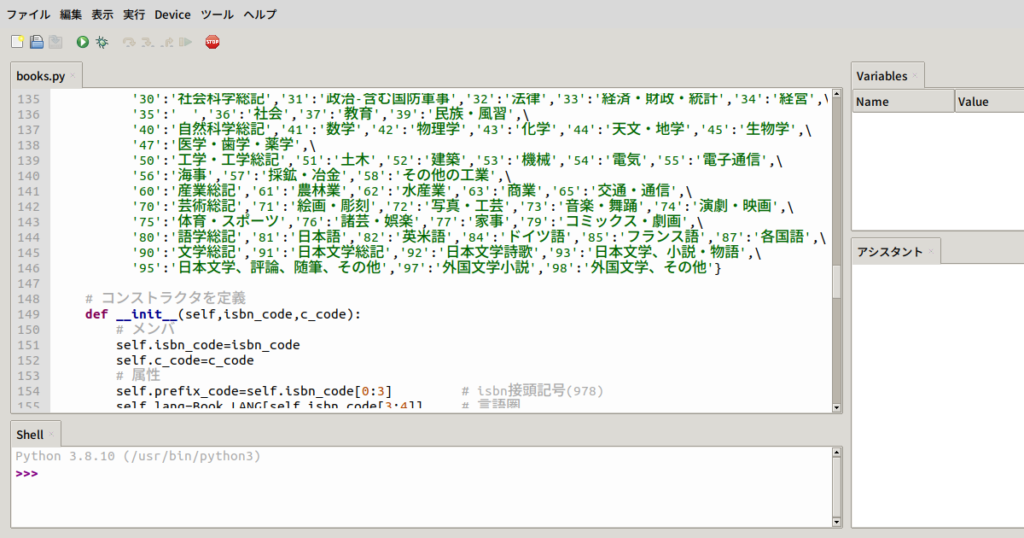Click the Open file toolbar icon
This screenshot has width=1024, height=538.
click(36, 42)
